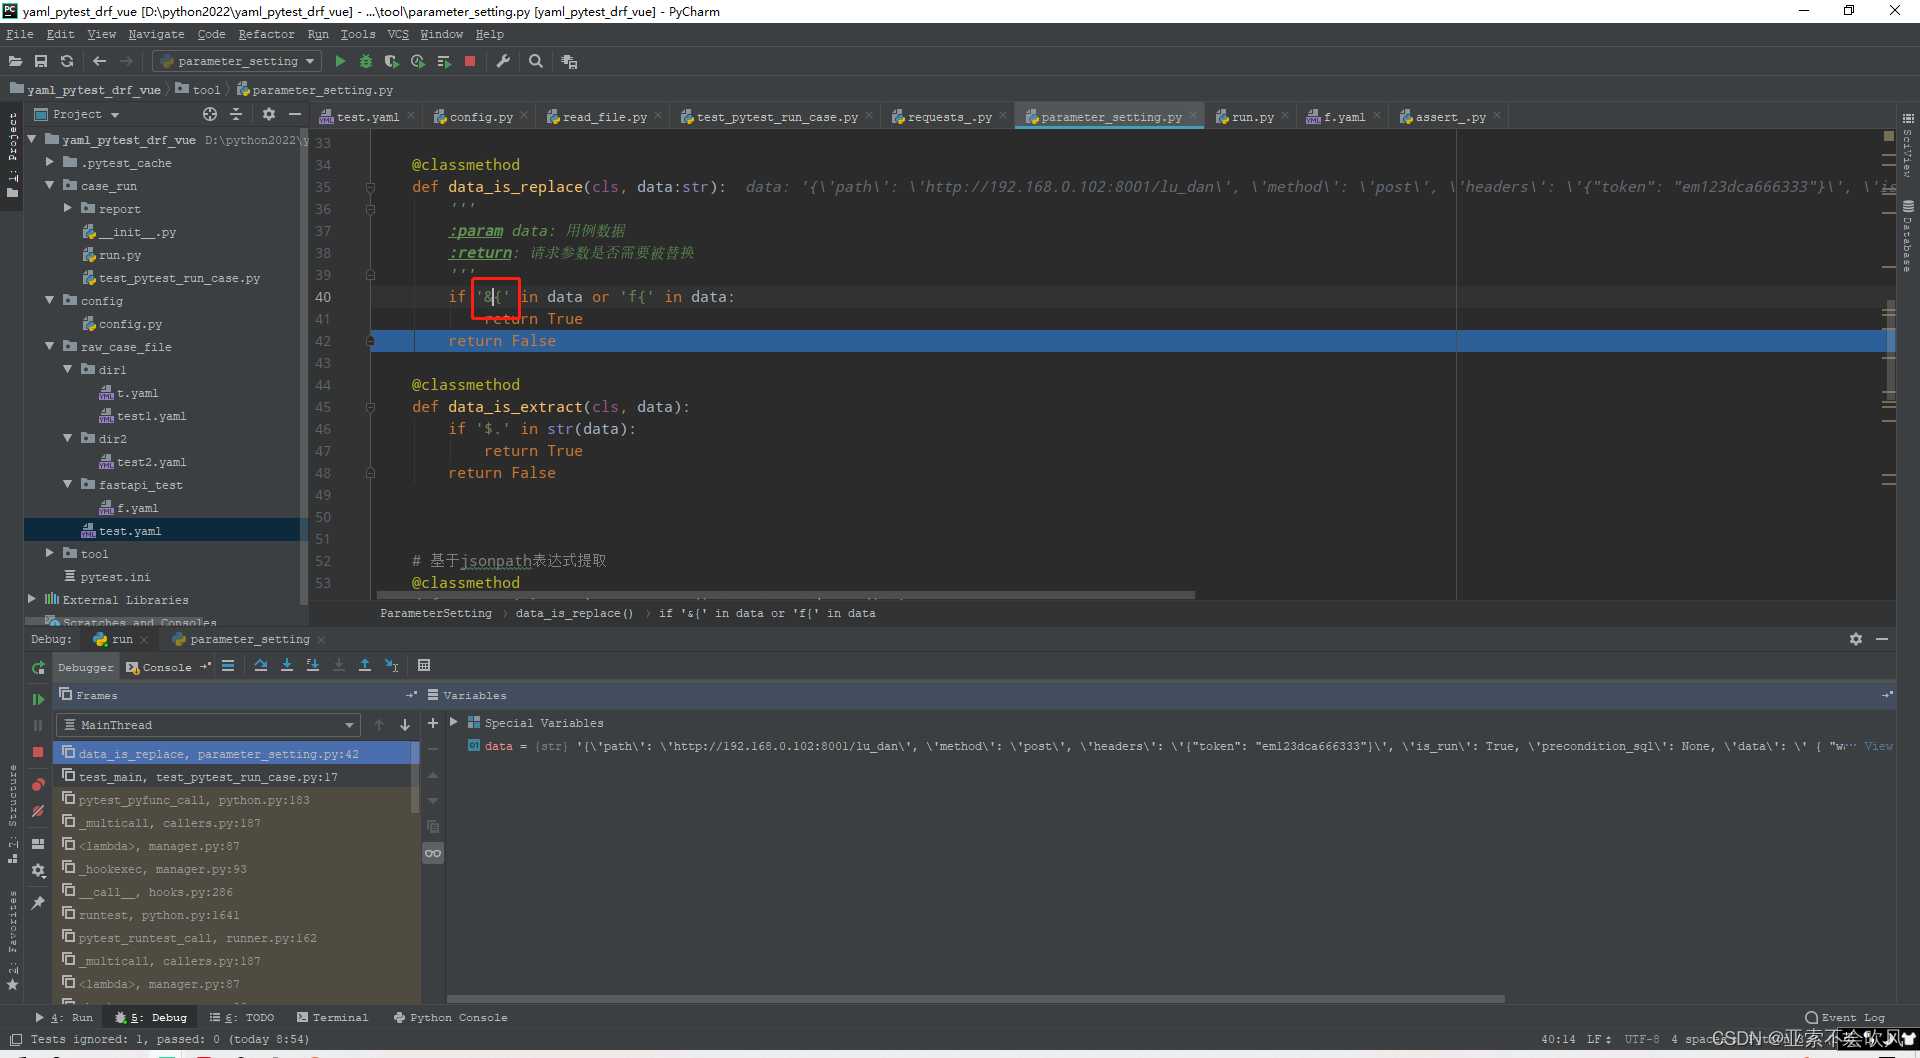Switch to the test_pytest_run_case.py tab

pyautogui.click(x=777, y=117)
